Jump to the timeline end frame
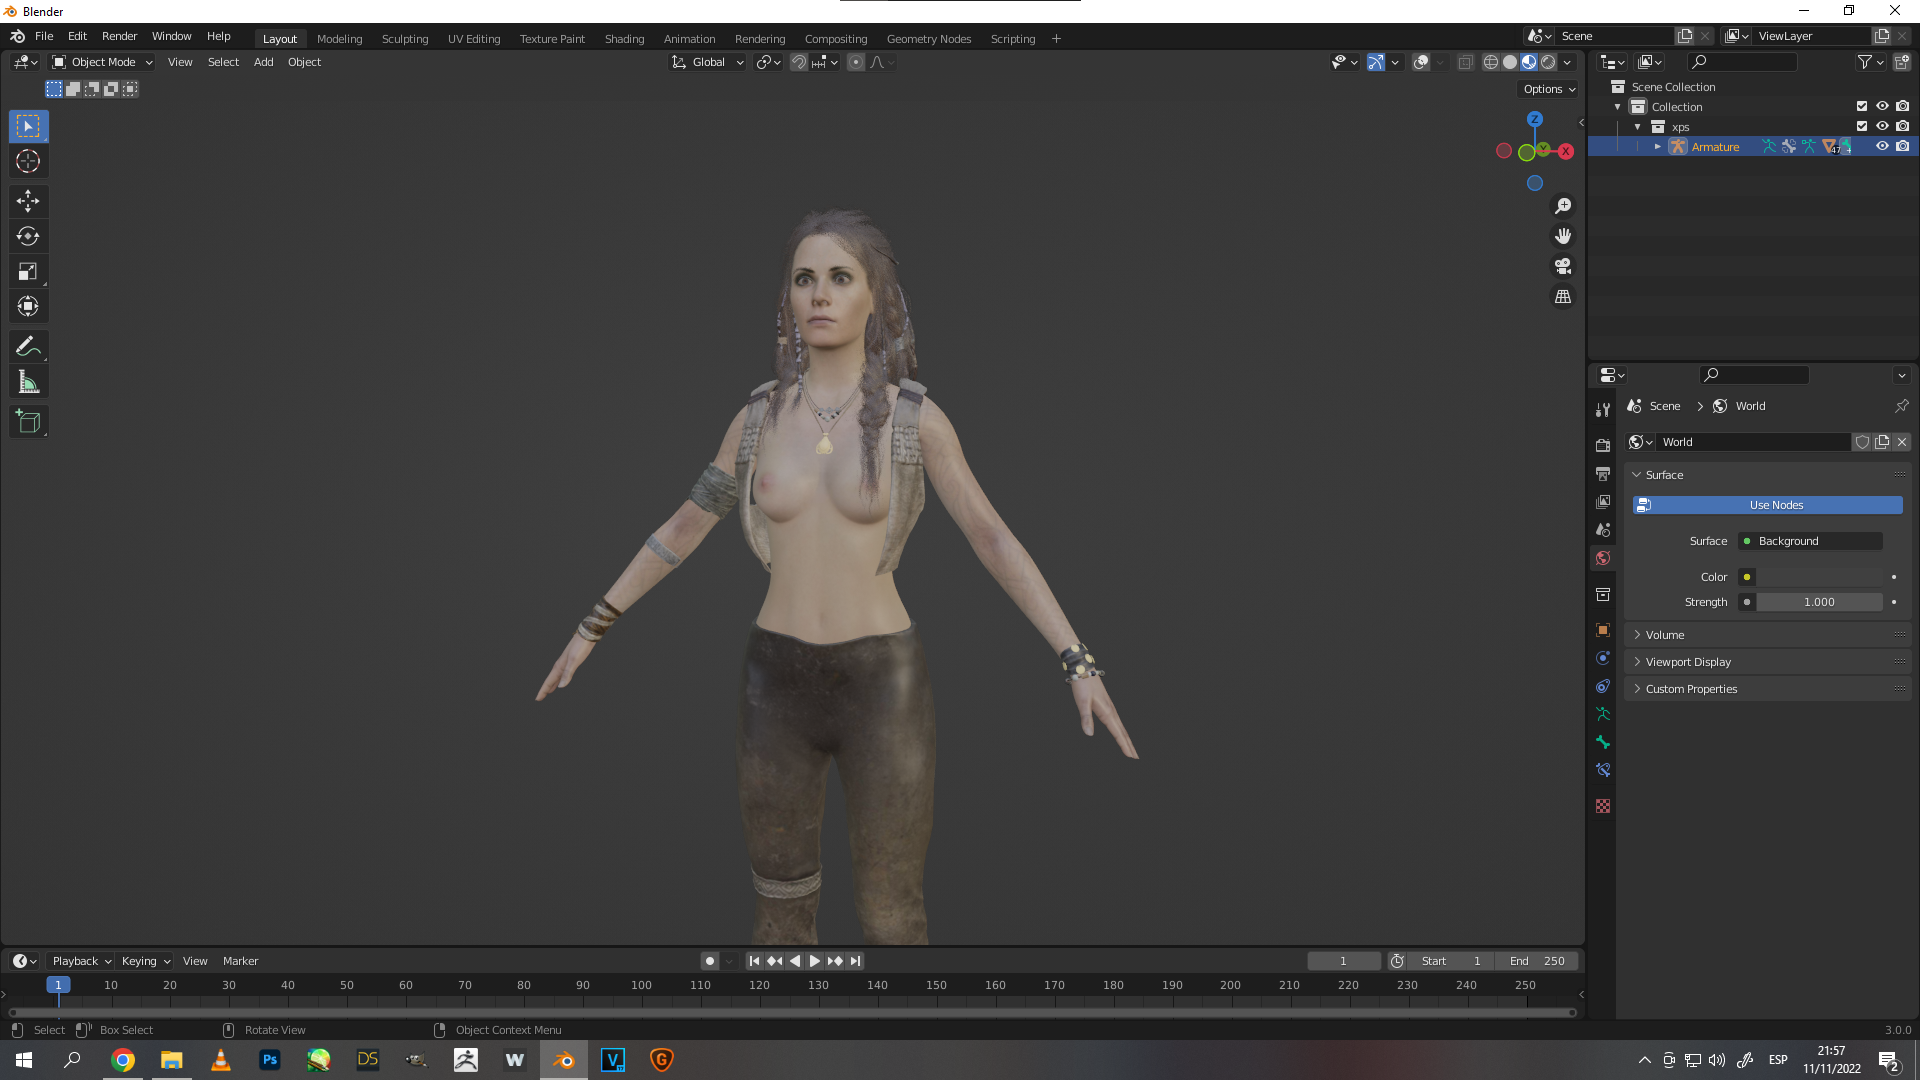The height and width of the screenshot is (1080, 1920). click(856, 961)
